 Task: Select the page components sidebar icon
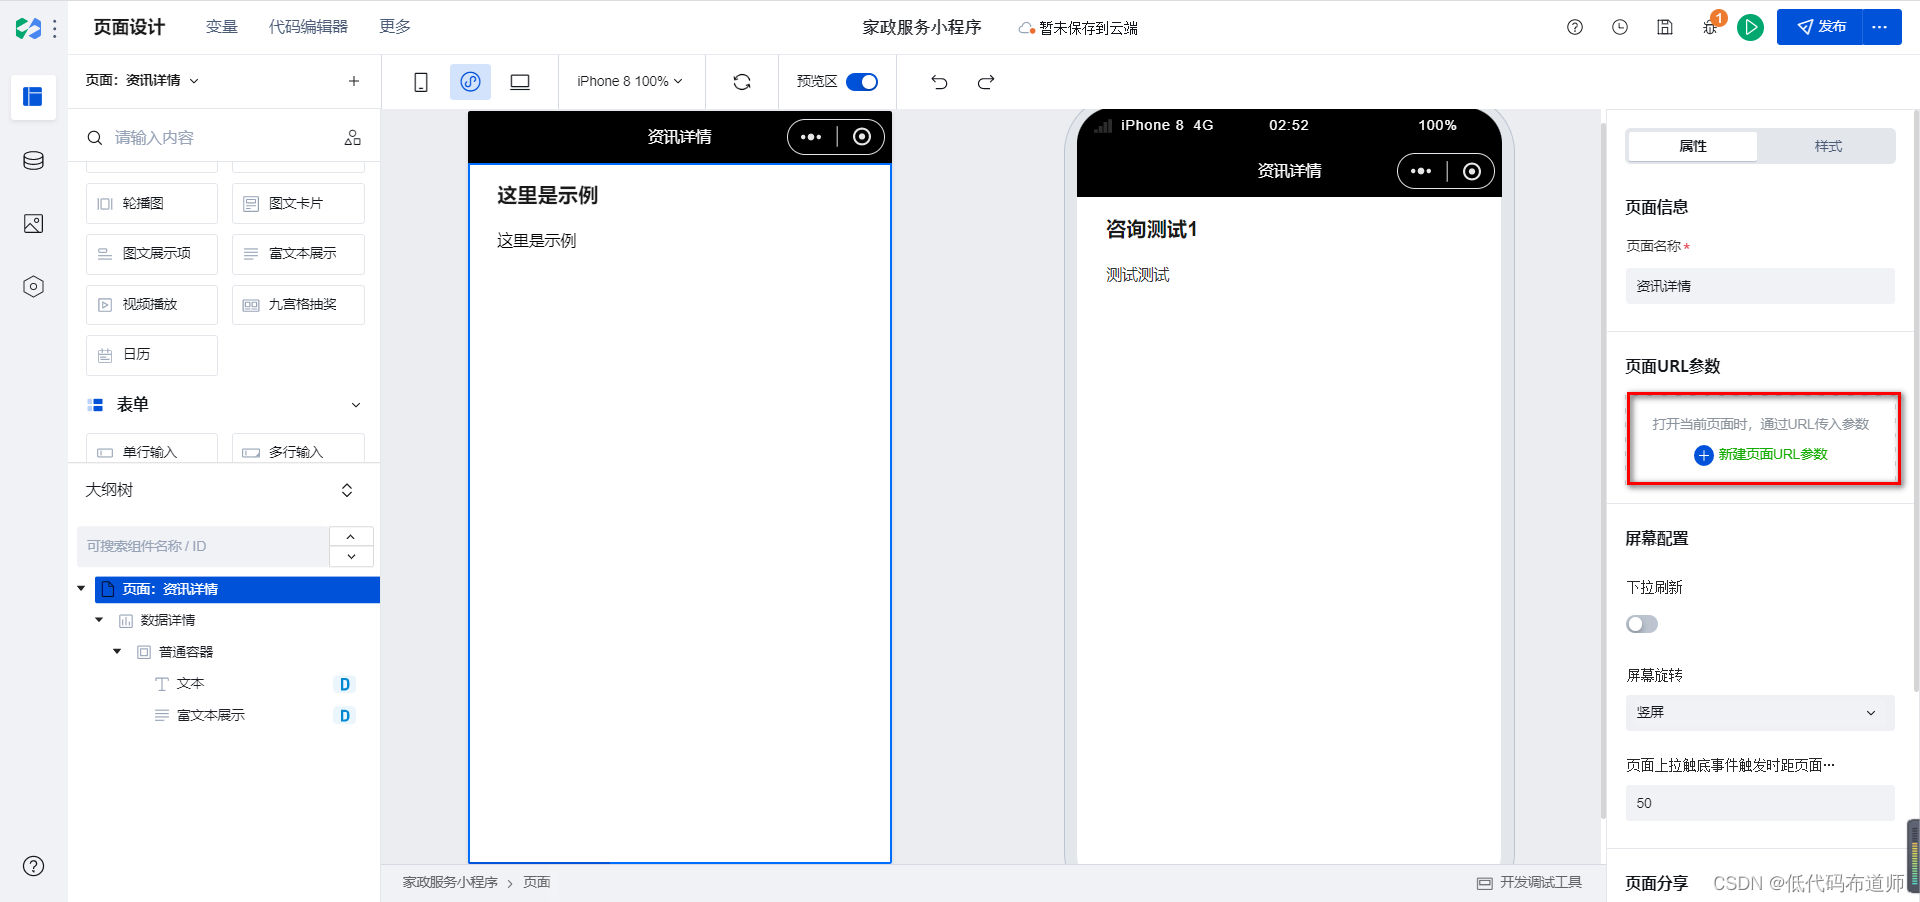pos(33,97)
